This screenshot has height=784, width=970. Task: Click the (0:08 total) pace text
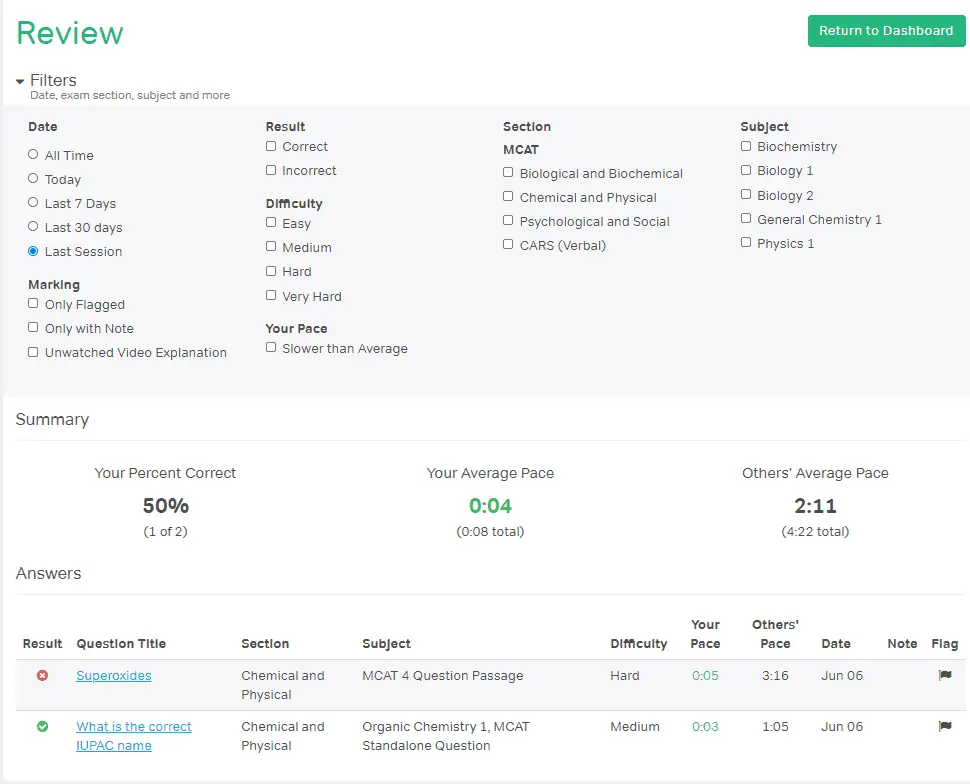pyautogui.click(x=490, y=532)
